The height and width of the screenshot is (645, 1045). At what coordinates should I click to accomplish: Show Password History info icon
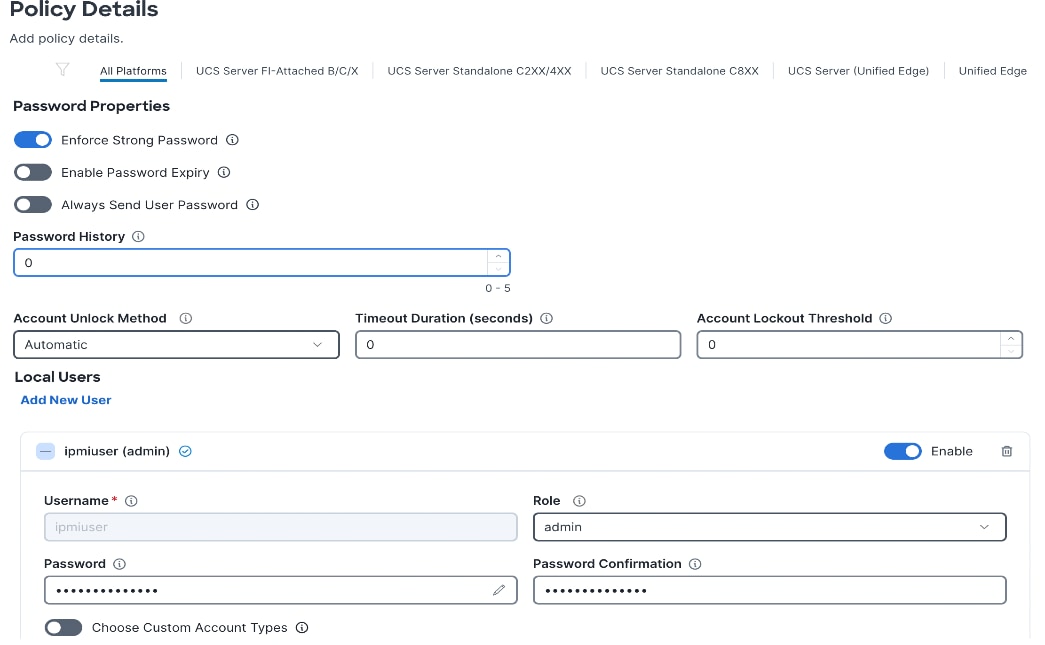click(x=138, y=237)
